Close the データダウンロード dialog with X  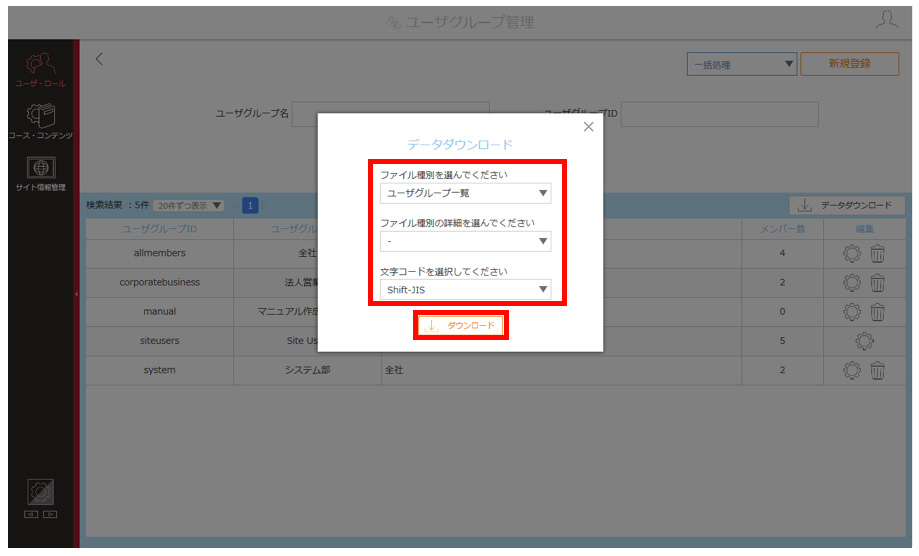pos(588,127)
